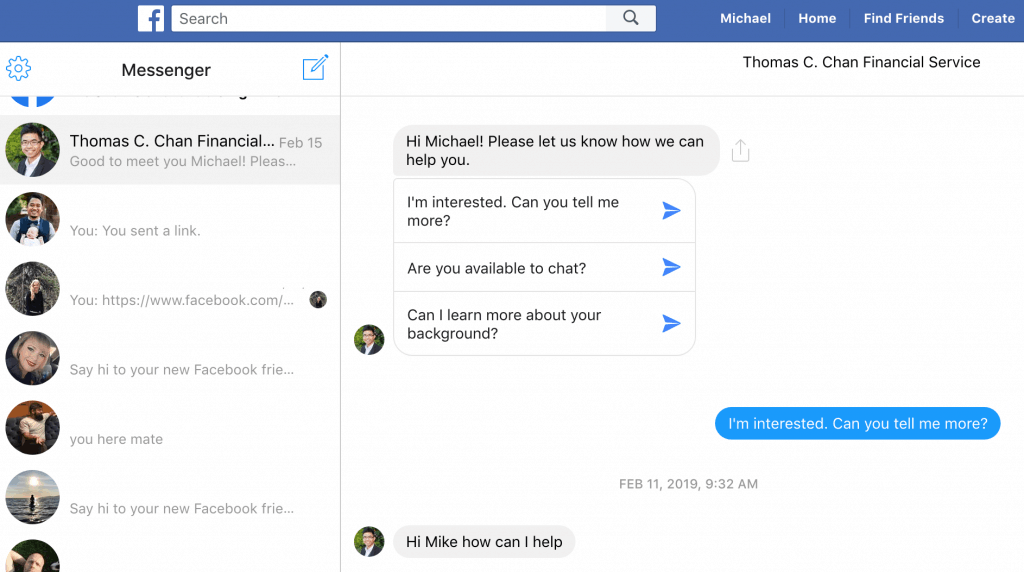The width and height of the screenshot is (1024, 572).
Task: Open Create in top navigation
Action: point(993,18)
